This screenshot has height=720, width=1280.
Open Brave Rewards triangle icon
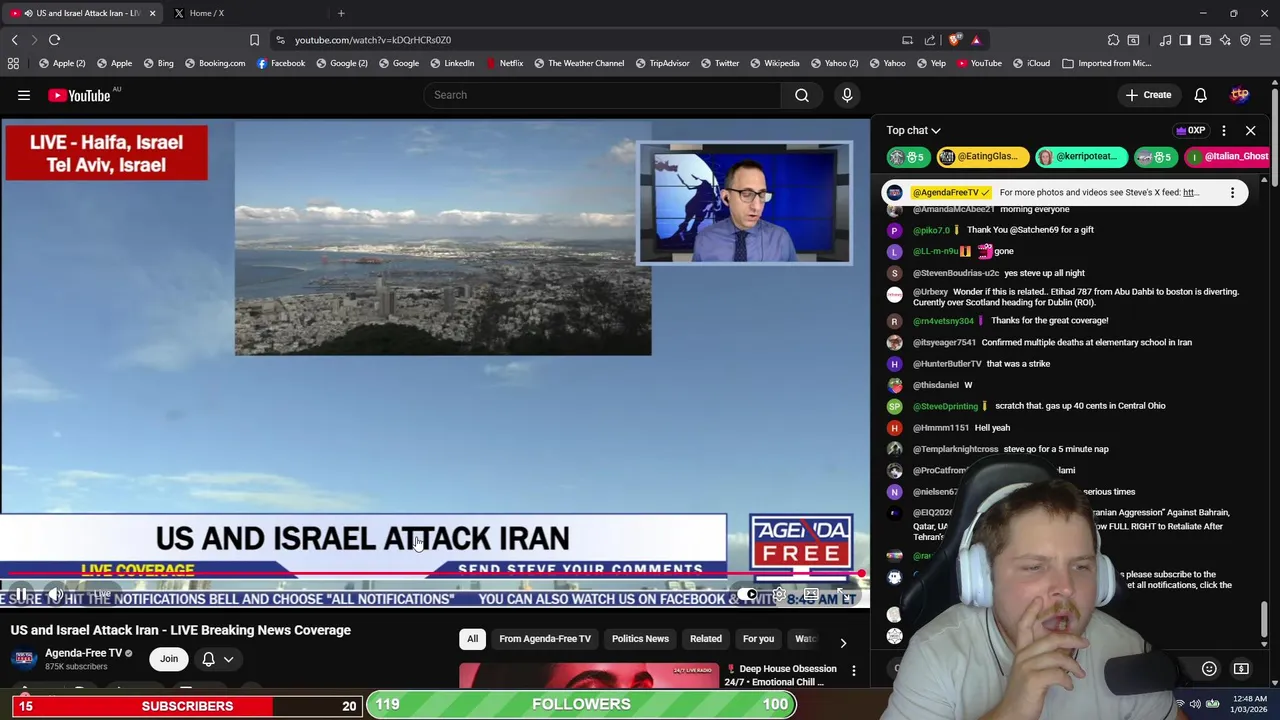click(976, 40)
